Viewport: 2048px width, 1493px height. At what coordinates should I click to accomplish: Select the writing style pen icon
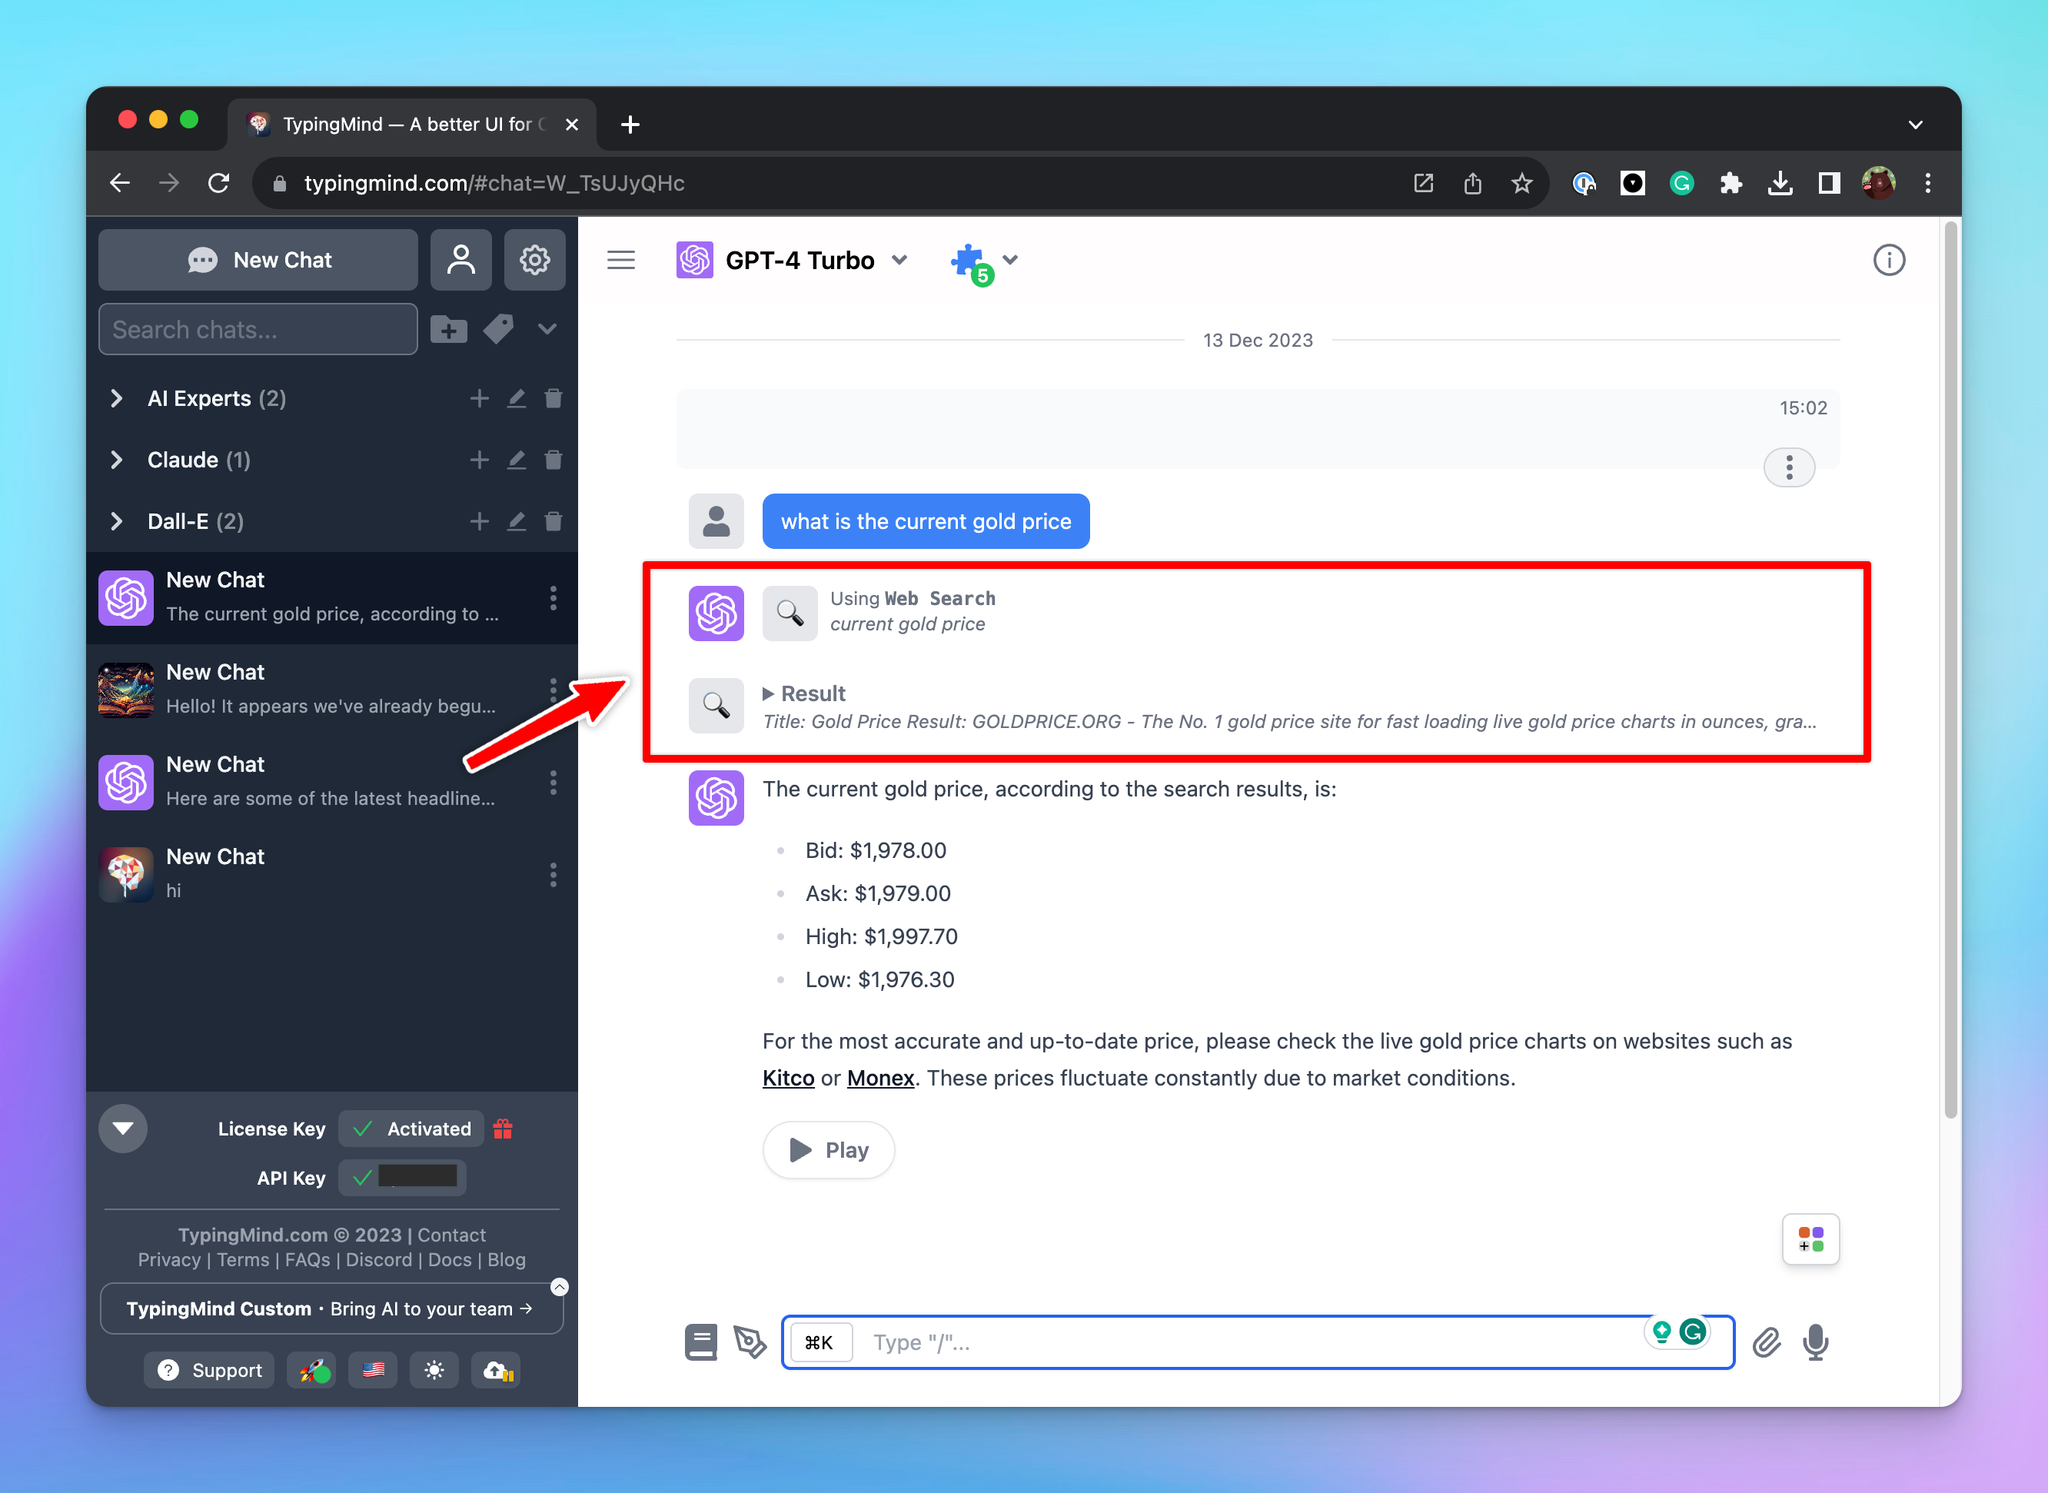pos(750,1341)
